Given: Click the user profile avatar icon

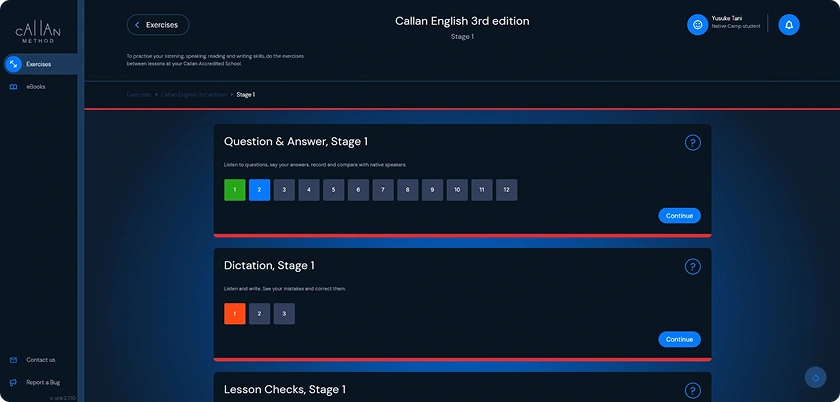Looking at the screenshot, I should coord(698,25).
